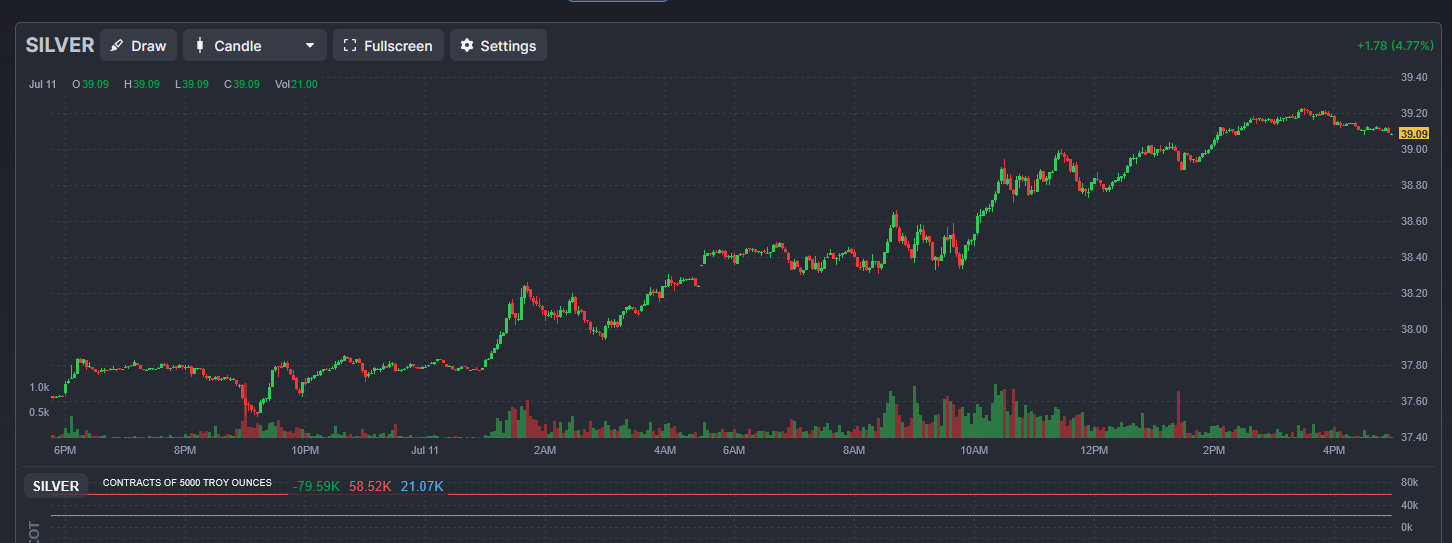Click the 6AM time axis label
Screen dimensions: 1452x543
[734, 452]
